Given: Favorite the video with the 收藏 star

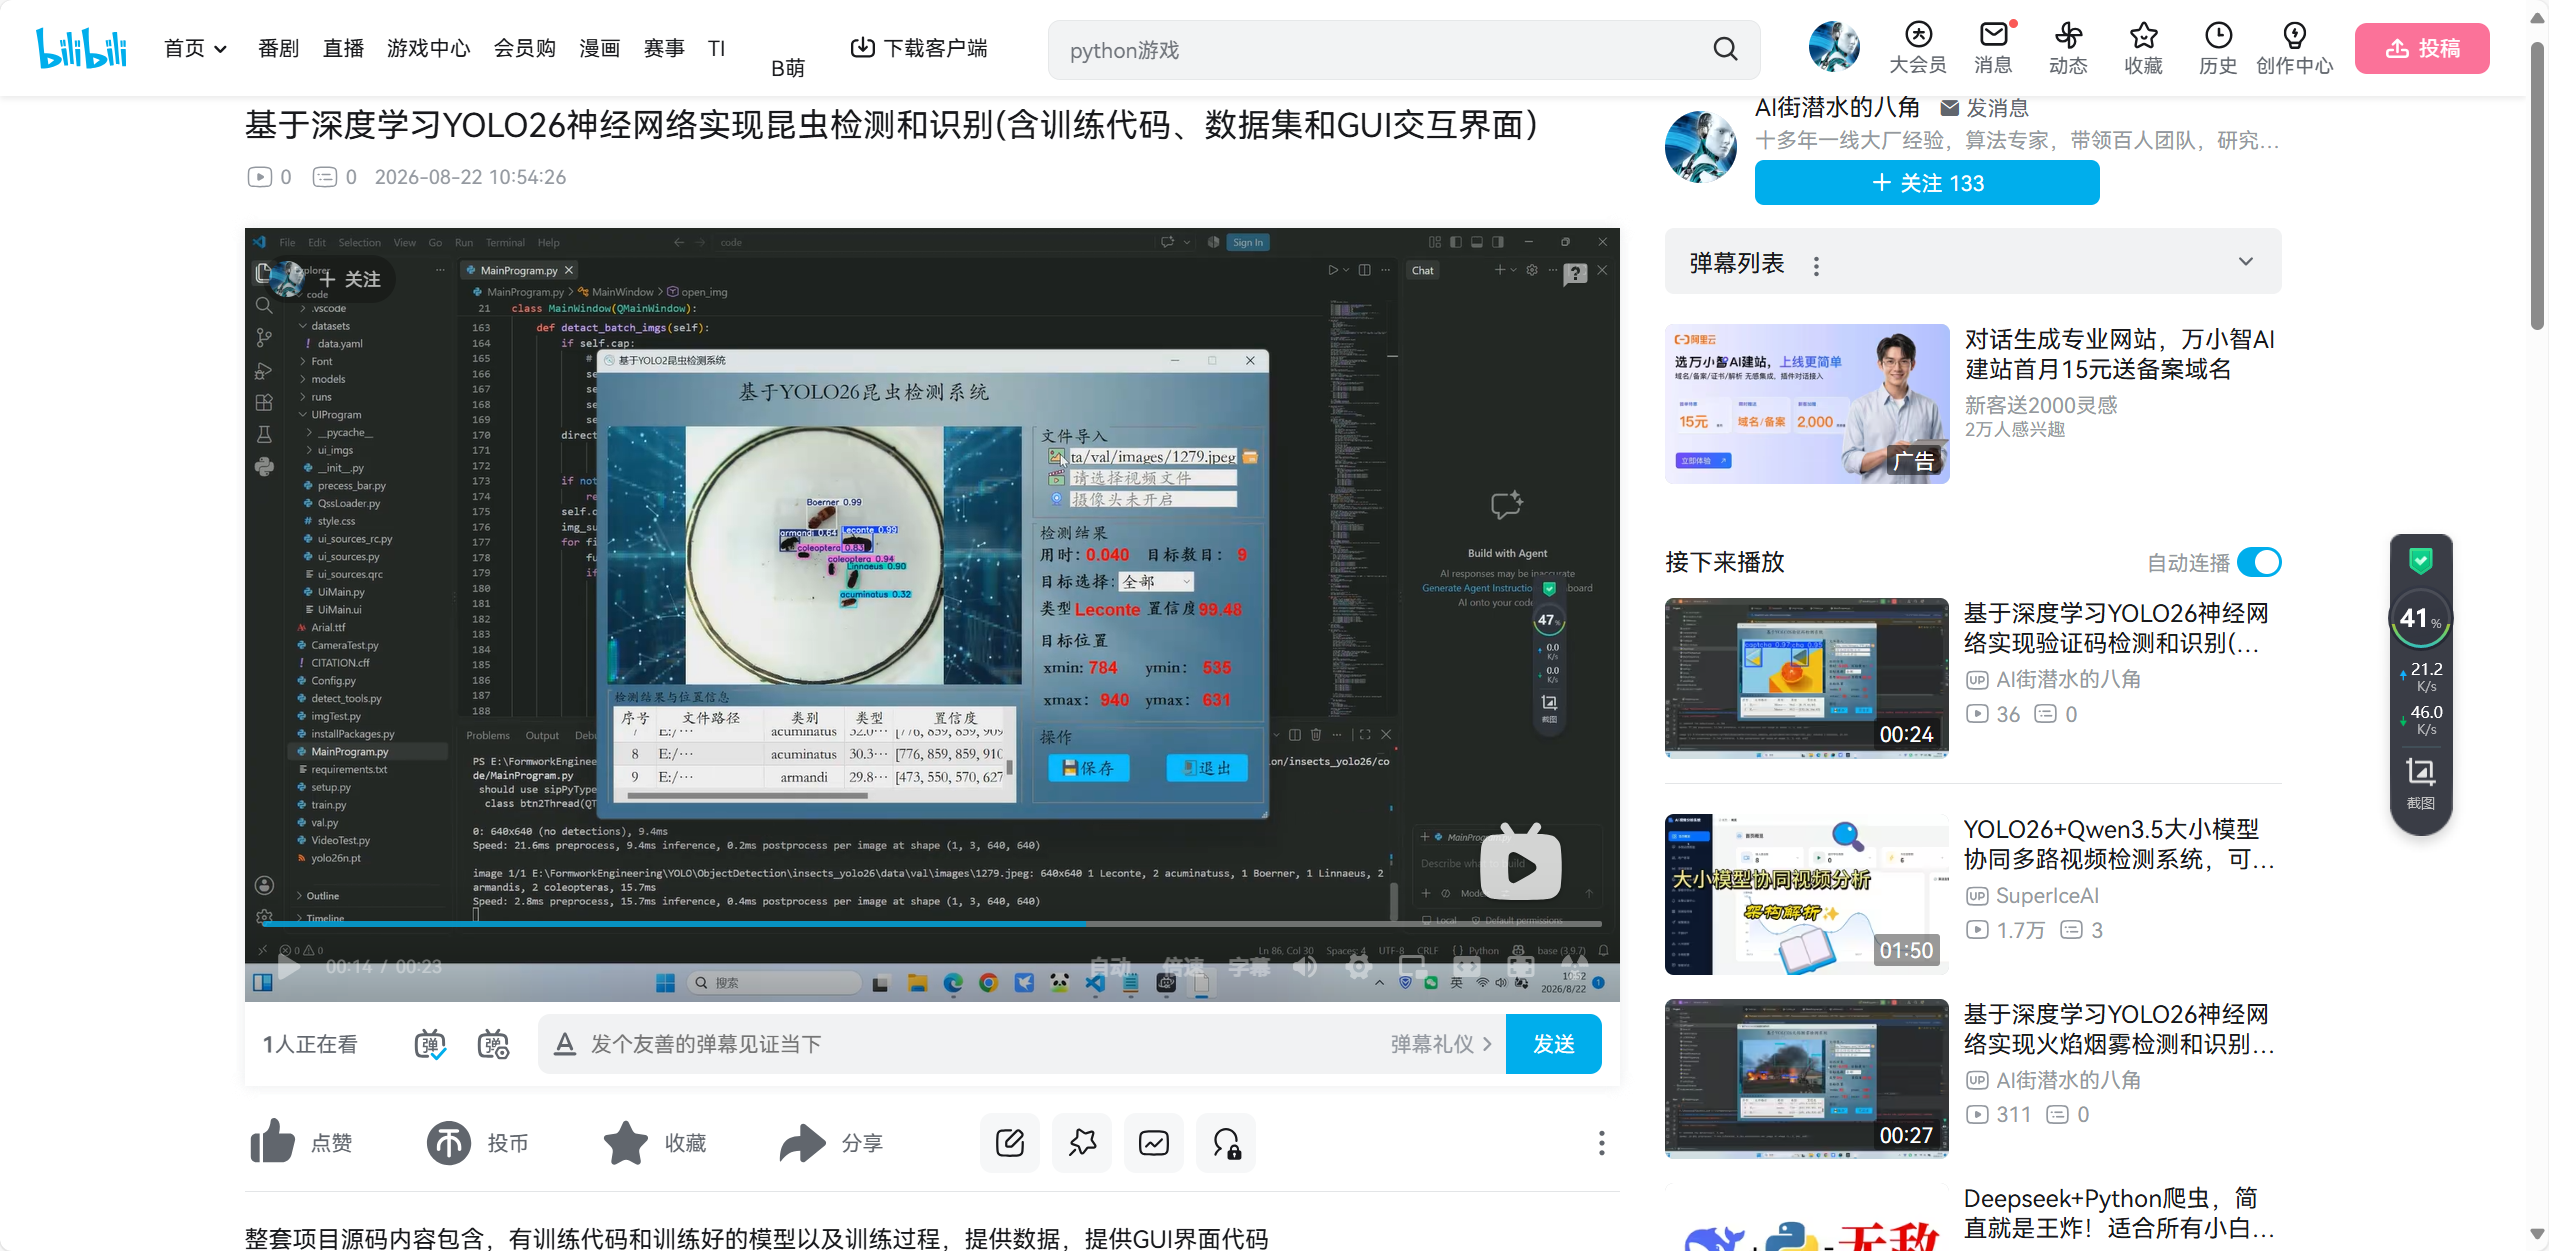Looking at the screenshot, I should coord(626,1142).
